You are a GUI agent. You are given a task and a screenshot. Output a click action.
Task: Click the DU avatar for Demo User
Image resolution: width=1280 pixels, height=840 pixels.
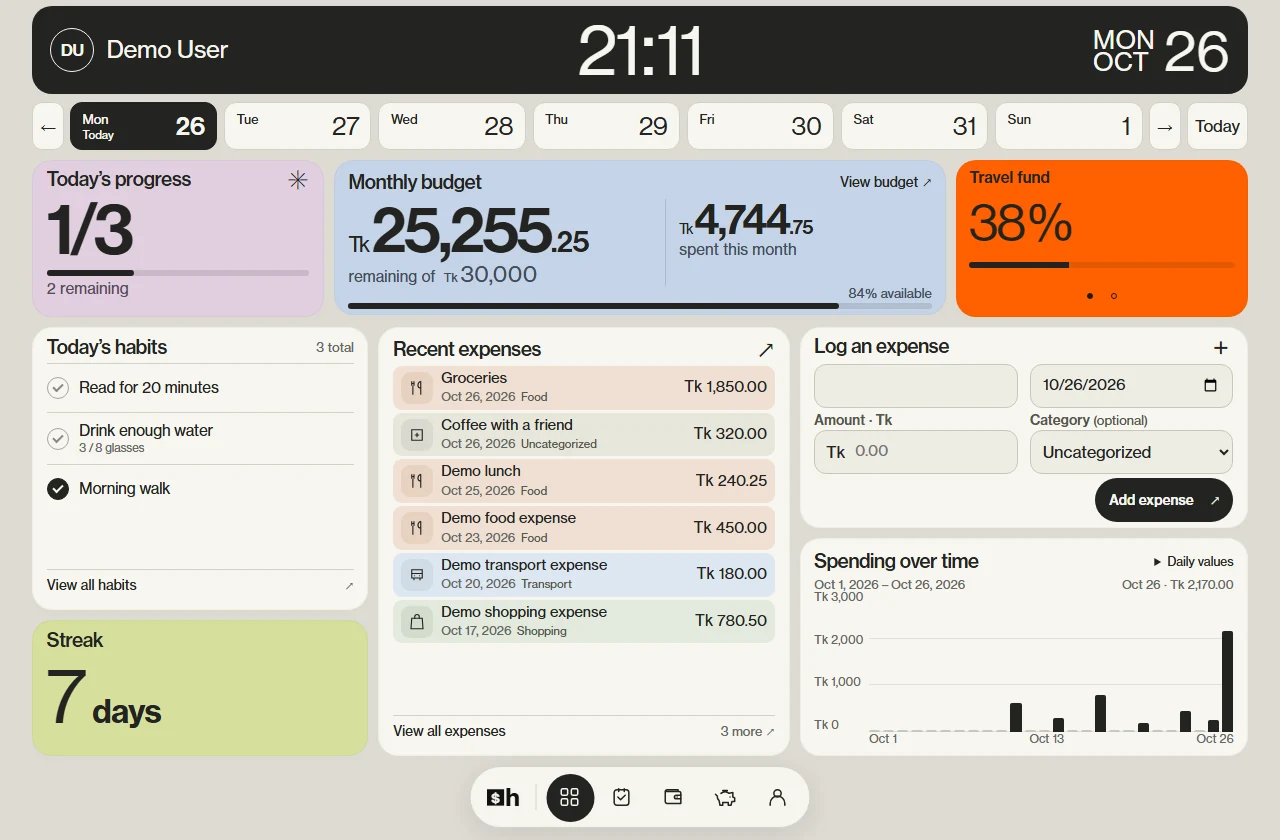72,50
